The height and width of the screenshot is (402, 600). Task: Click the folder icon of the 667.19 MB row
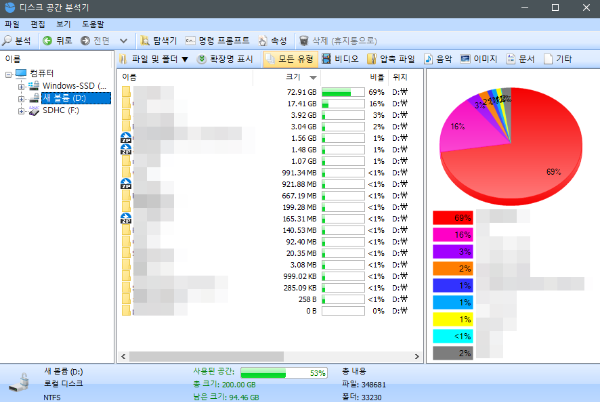point(126,195)
